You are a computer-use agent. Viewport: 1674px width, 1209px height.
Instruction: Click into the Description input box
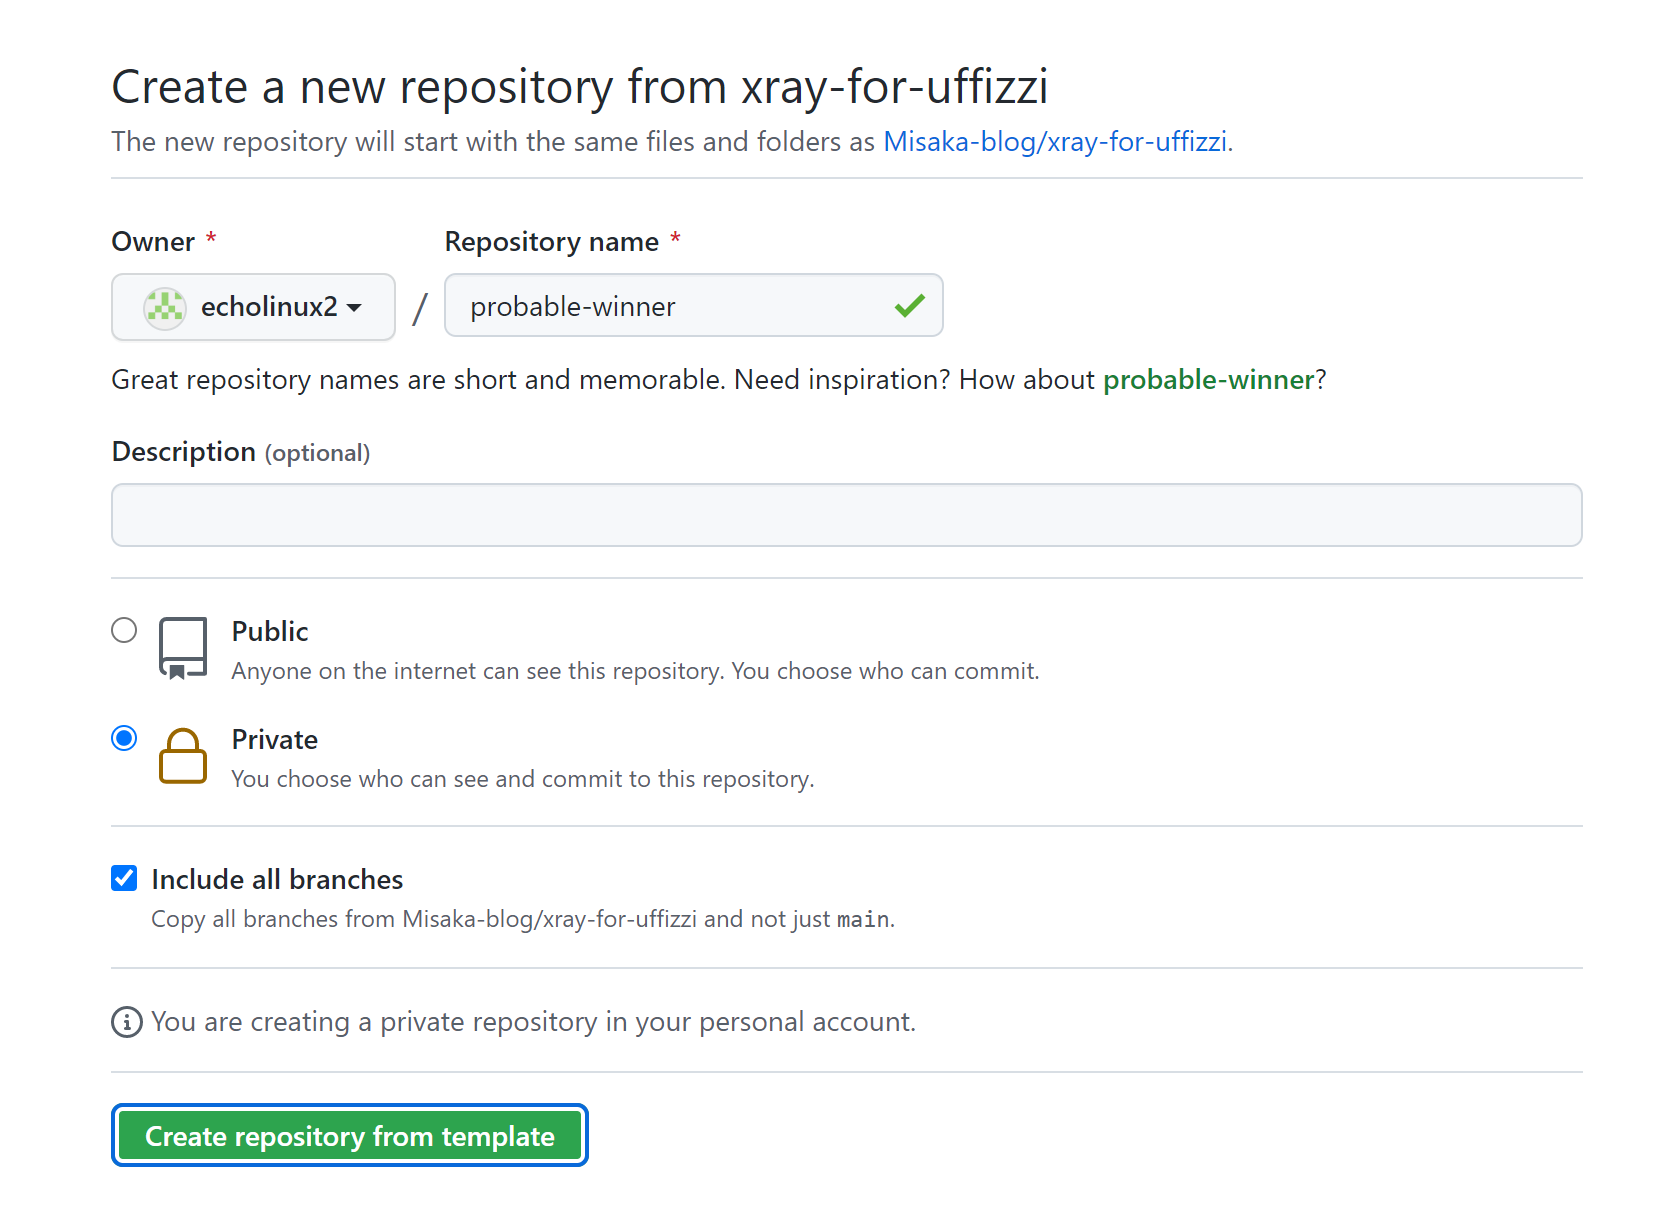point(846,515)
